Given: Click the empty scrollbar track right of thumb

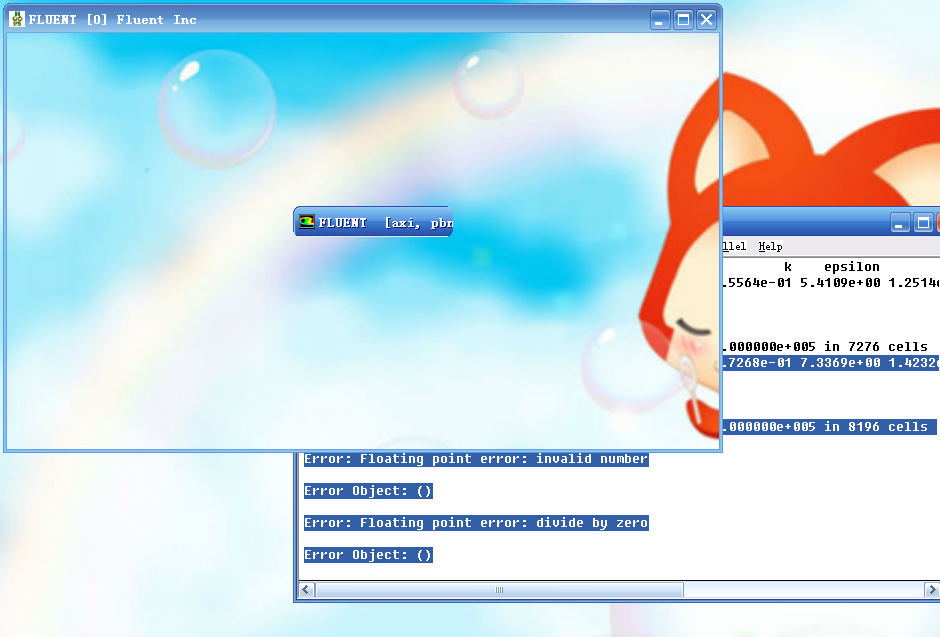Looking at the screenshot, I should 800,590.
